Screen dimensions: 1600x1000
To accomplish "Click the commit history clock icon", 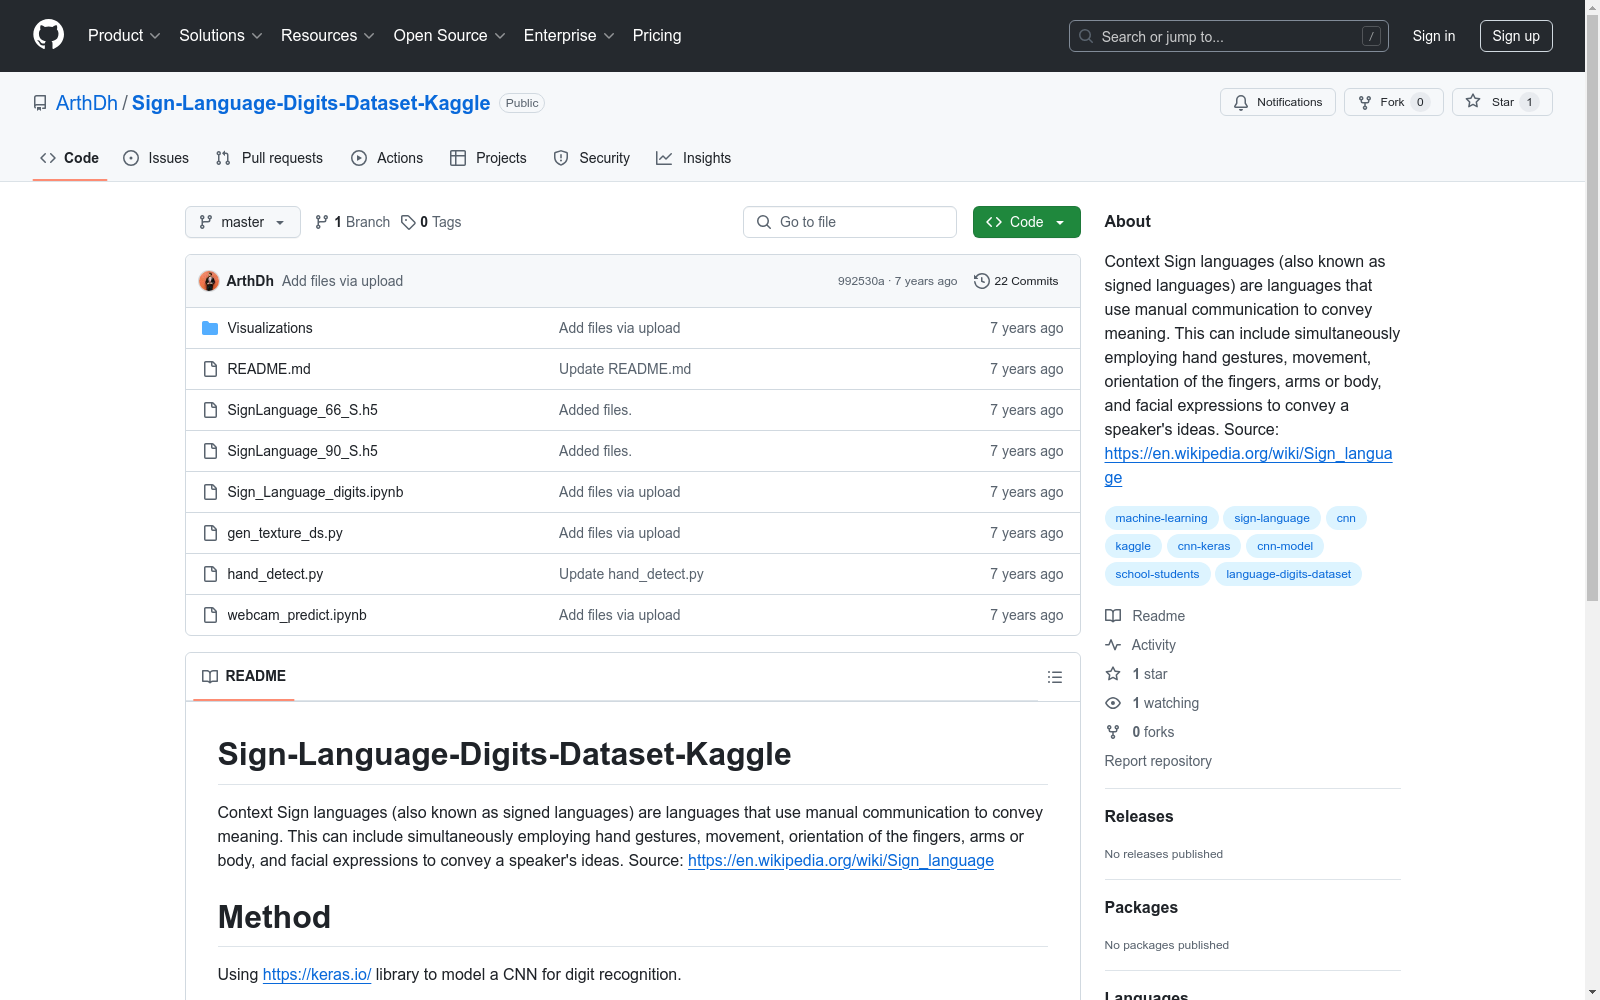I will pyautogui.click(x=982, y=281).
